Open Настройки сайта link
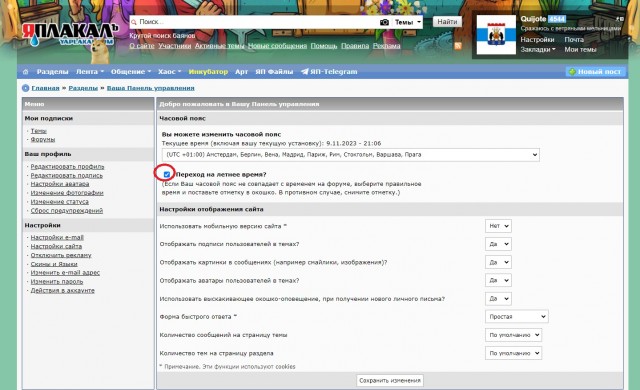This screenshot has width=640, height=390. 56,246
